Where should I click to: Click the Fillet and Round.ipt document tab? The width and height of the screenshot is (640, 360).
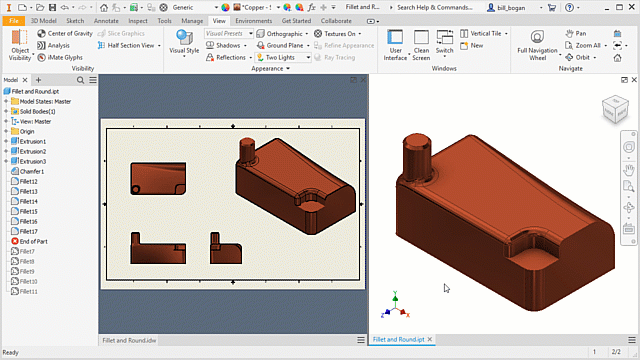(398, 340)
